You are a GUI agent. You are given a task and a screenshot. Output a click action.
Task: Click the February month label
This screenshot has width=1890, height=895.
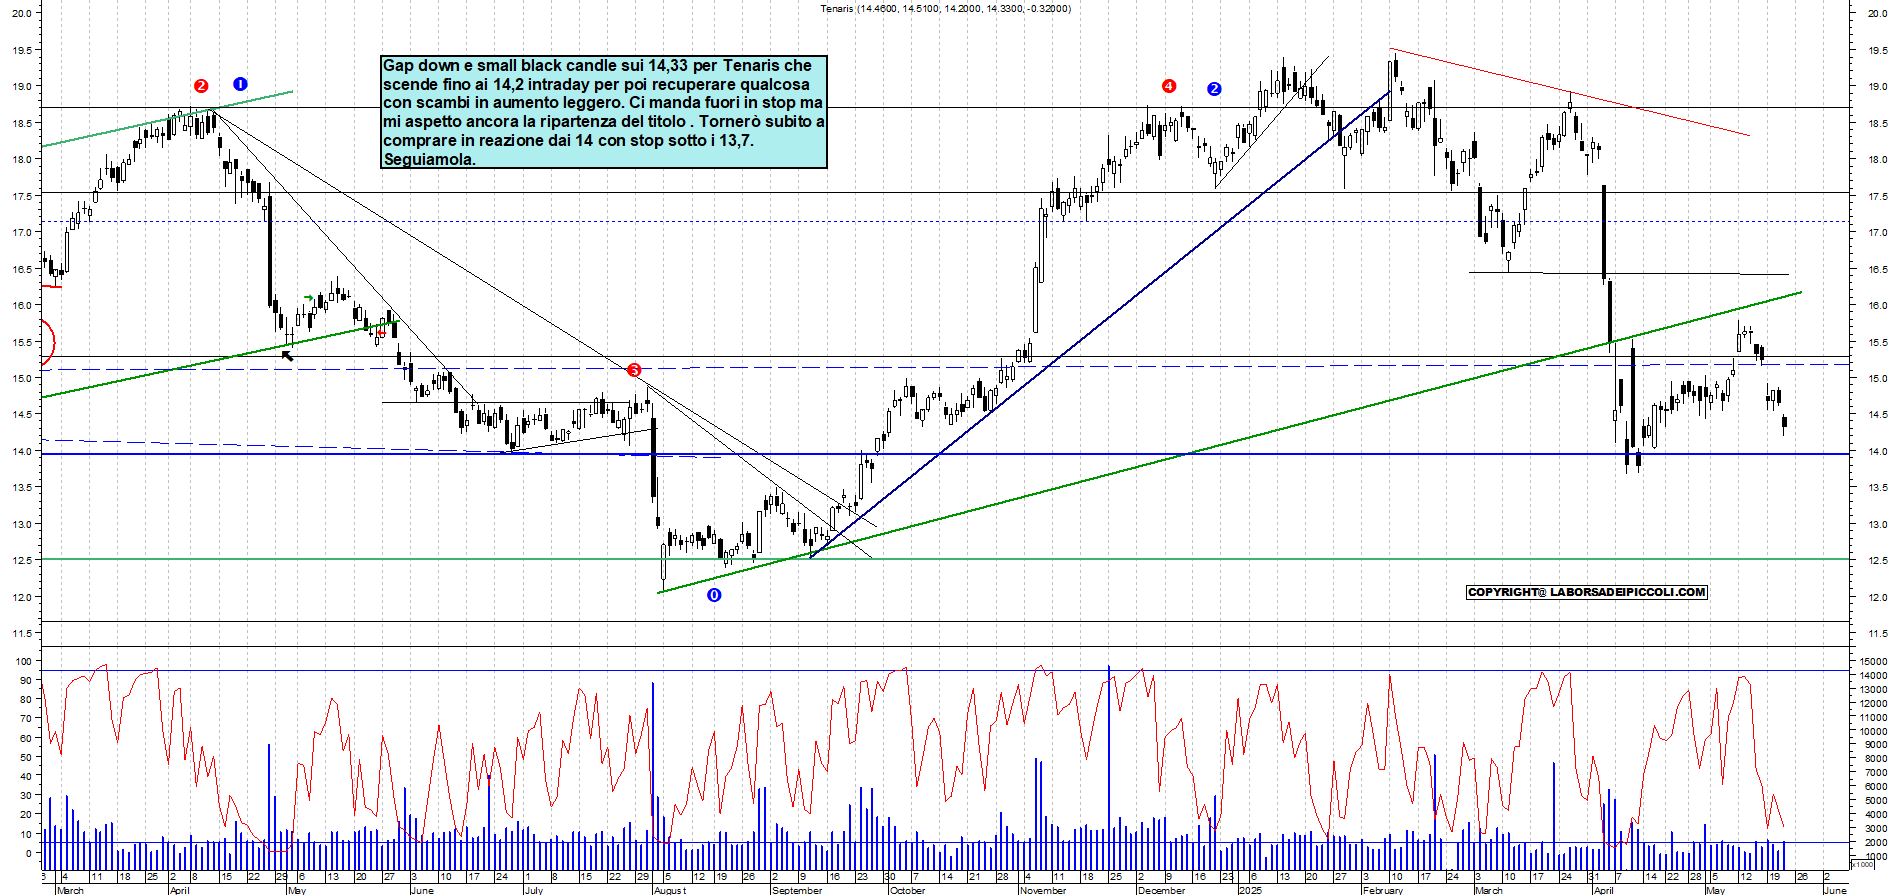[x=1383, y=890]
